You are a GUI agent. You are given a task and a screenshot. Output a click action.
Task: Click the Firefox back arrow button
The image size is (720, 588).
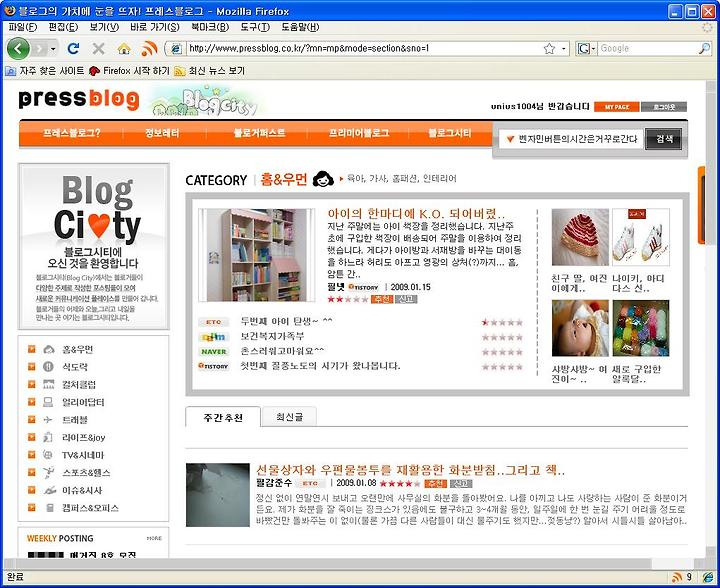(x=17, y=48)
